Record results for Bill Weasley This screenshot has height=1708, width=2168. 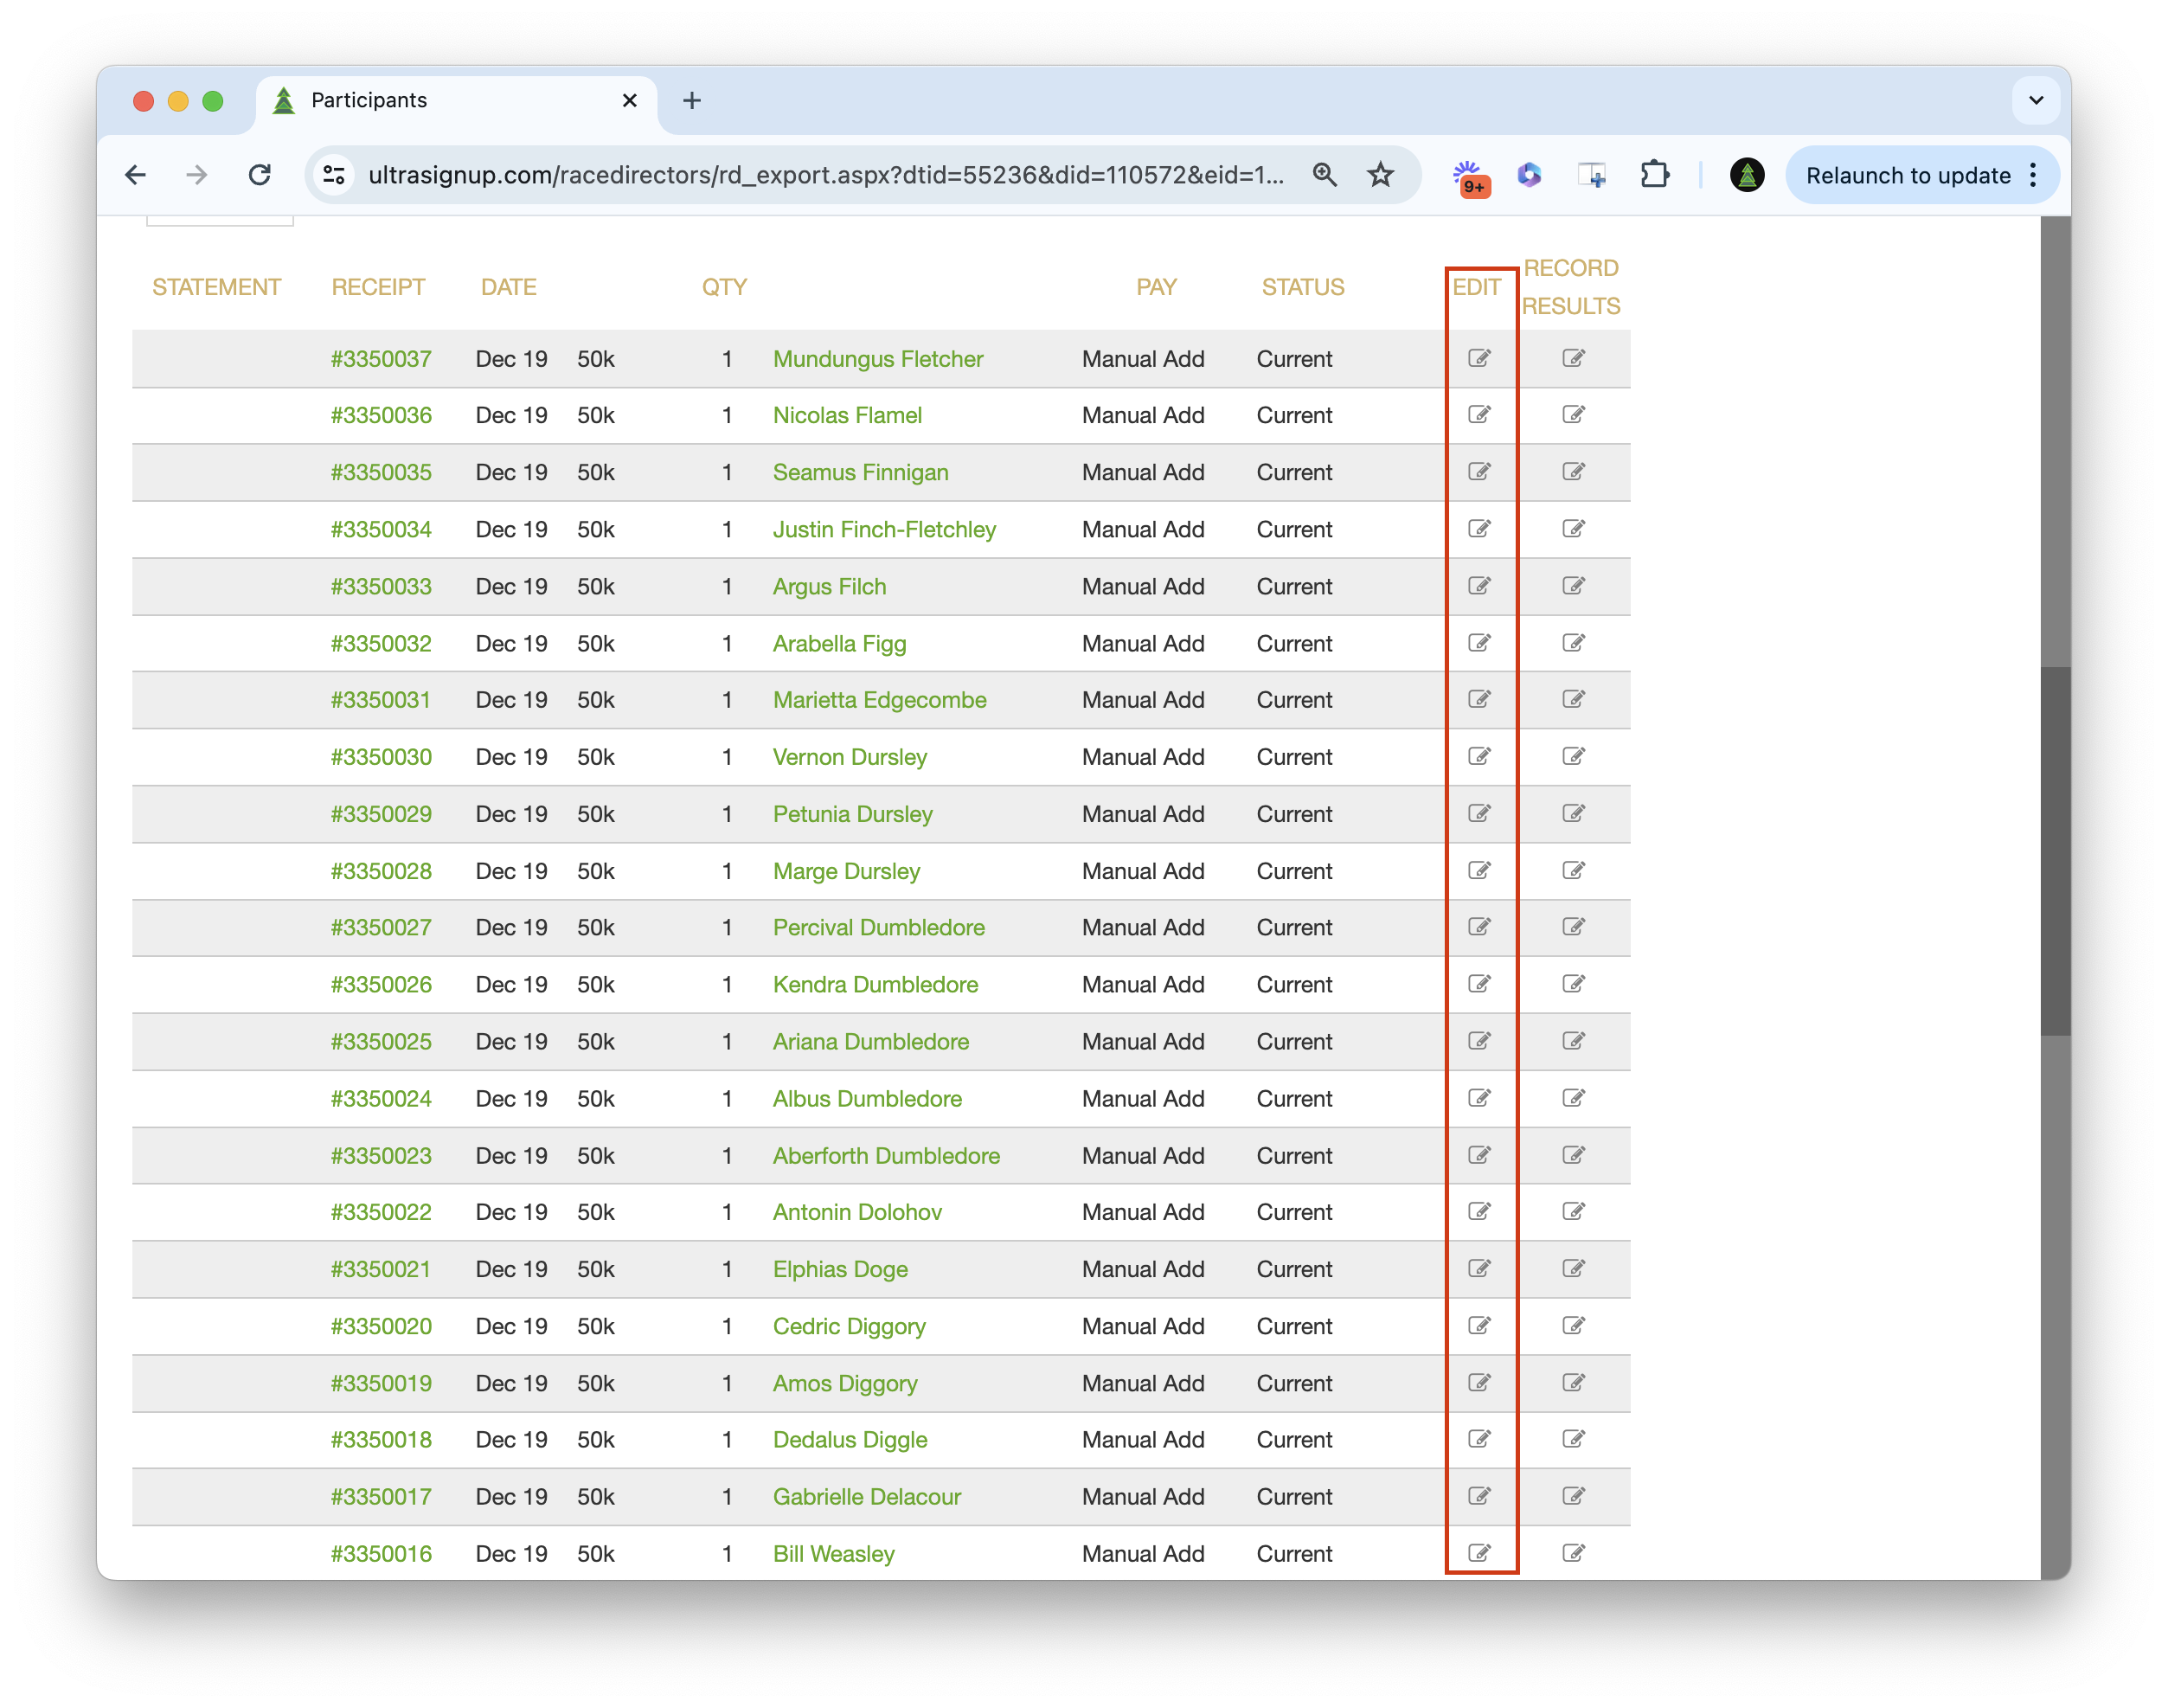coord(1573,1553)
